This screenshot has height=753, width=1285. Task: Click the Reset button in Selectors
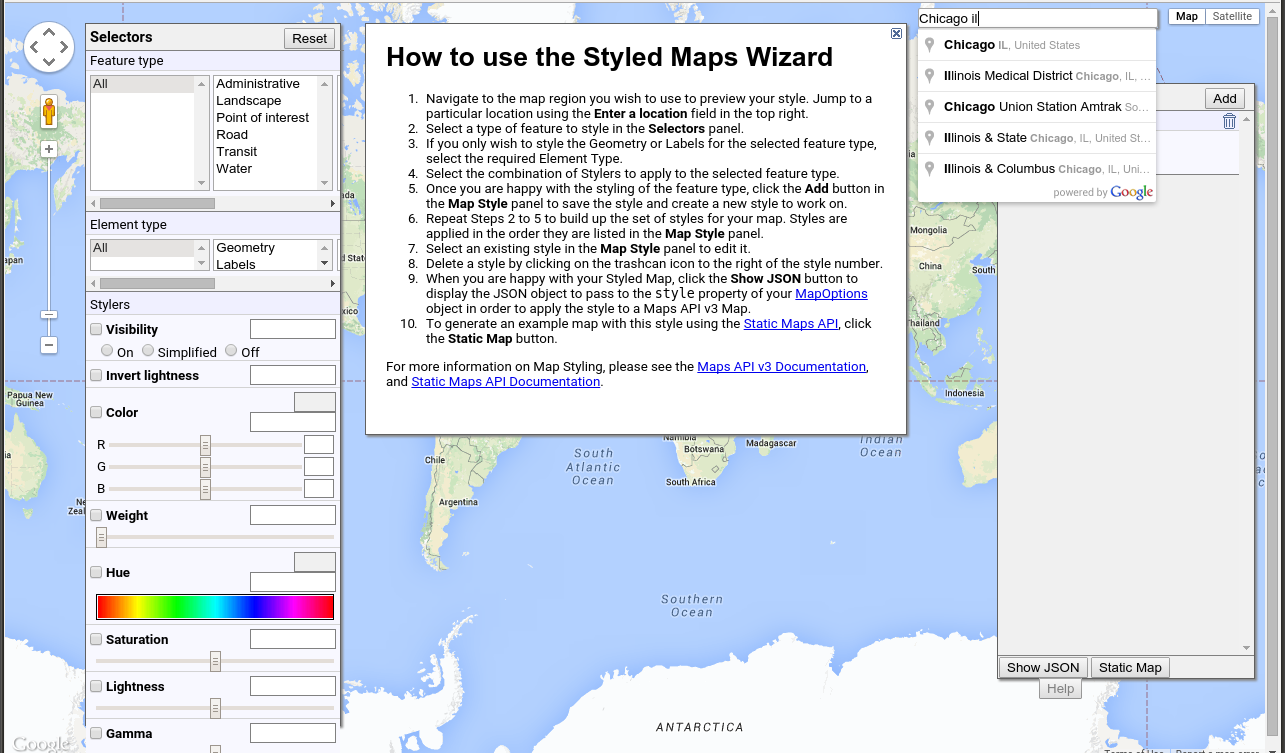pyautogui.click(x=310, y=38)
